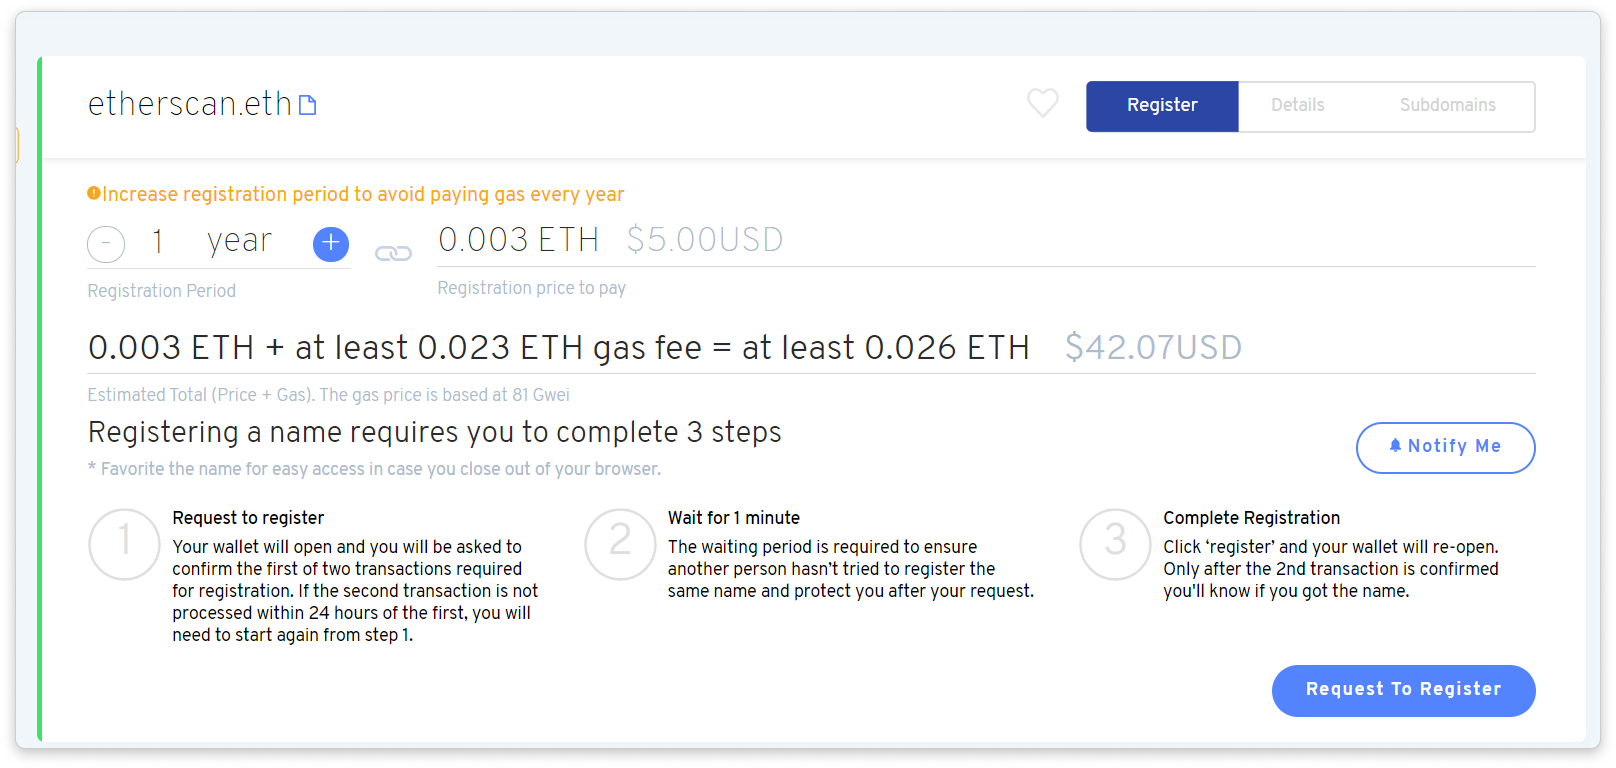Increase registration period with the plus button
The image size is (1616, 768).
[330, 243]
